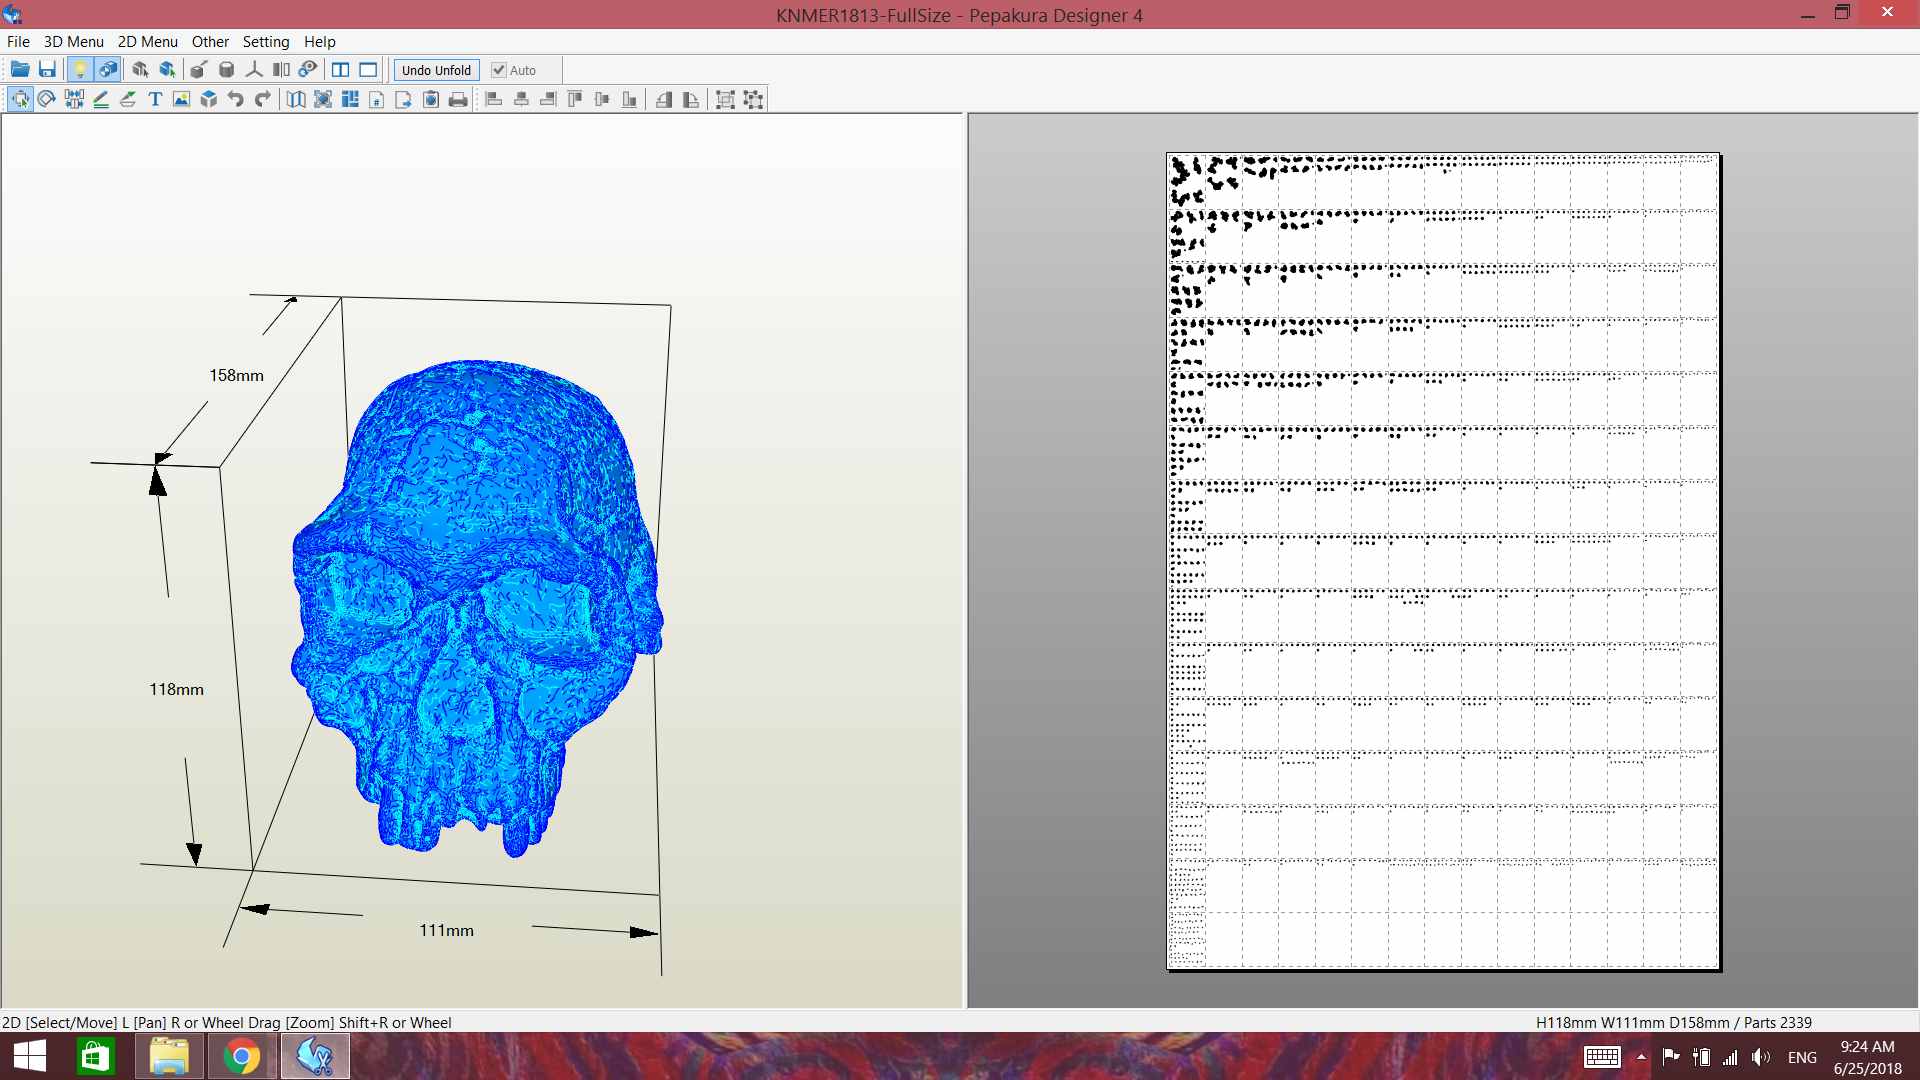Image resolution: width=1920 pixels, height=1080 pixels.
Task: Click the blue 3D cube icon
Action: point(209,99)
